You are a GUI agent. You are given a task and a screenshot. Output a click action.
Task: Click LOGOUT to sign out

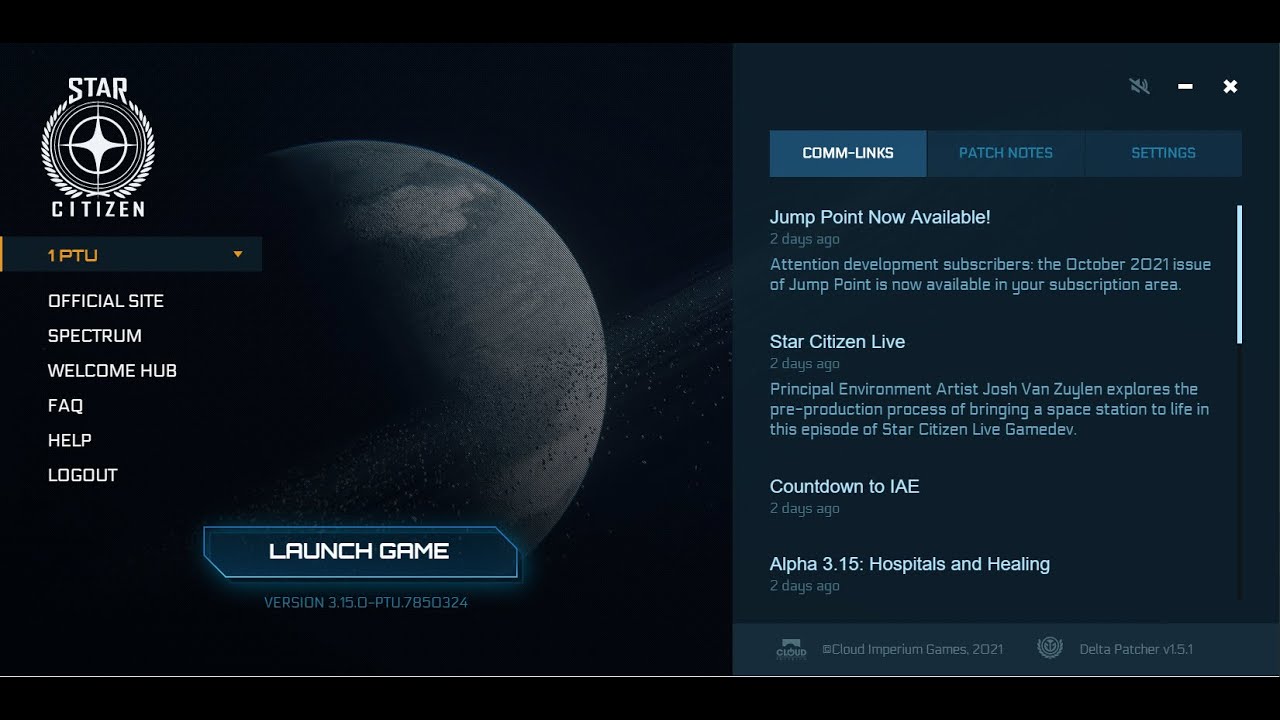[83, 476]
